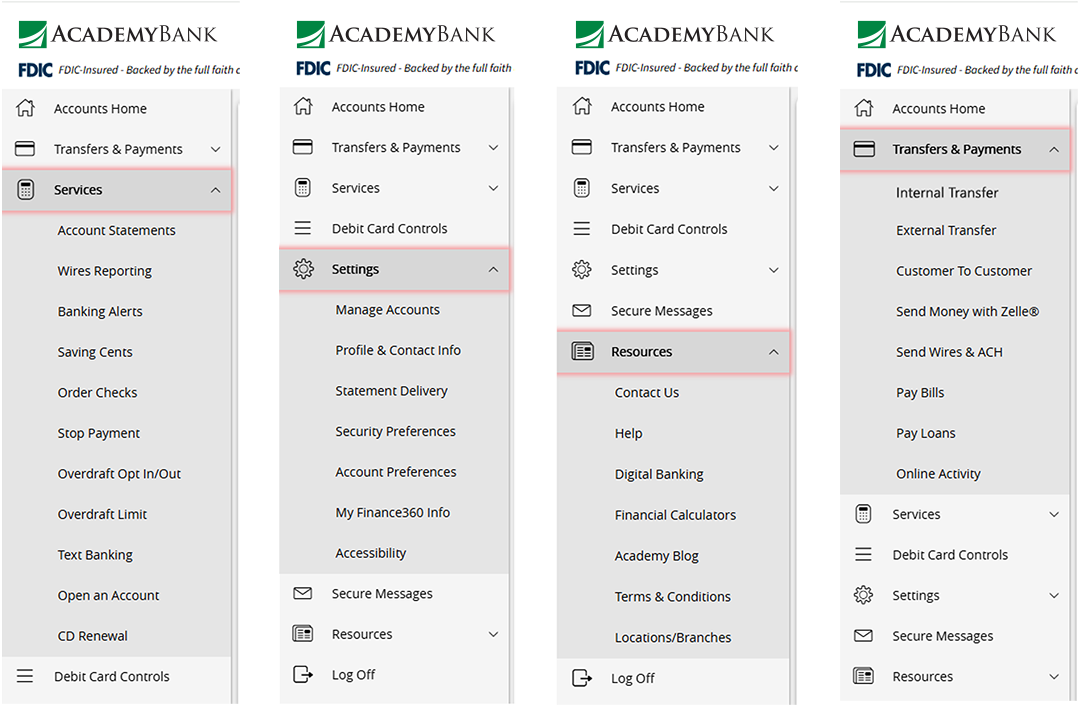
Task: Choose Security Preferences
Action: (395, 431)
